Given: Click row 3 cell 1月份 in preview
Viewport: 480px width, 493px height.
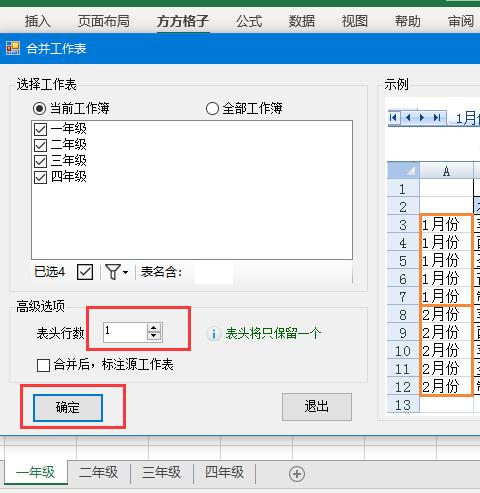Looking at the screenshot, I should point(446,224).
